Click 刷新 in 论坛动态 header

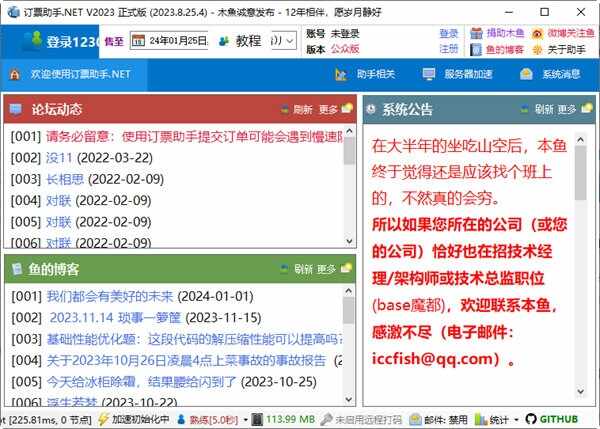tap(302, 110)
